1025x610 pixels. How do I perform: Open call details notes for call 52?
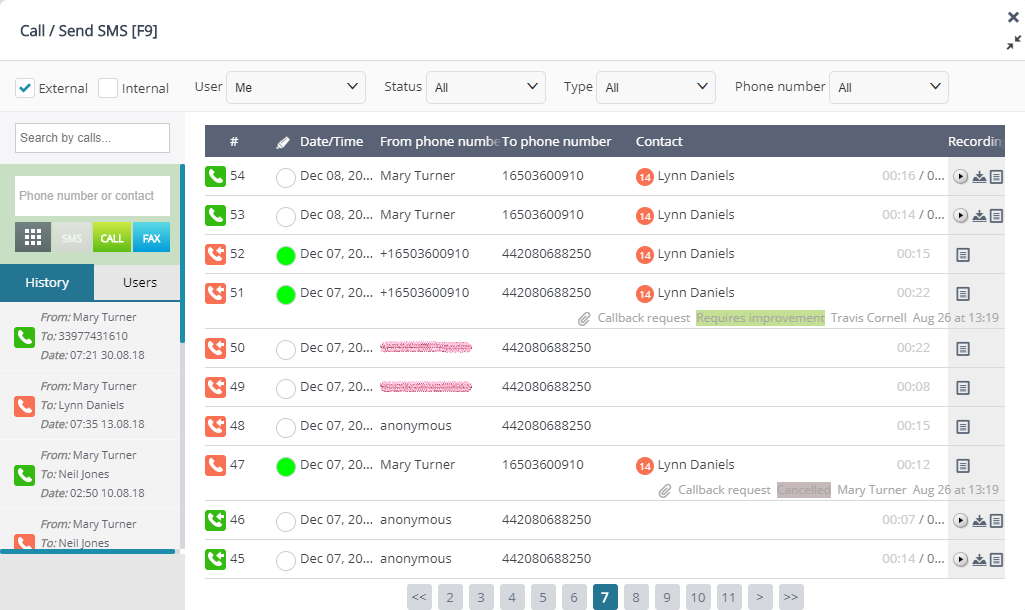pyautogui.click(x=963, y=254)
